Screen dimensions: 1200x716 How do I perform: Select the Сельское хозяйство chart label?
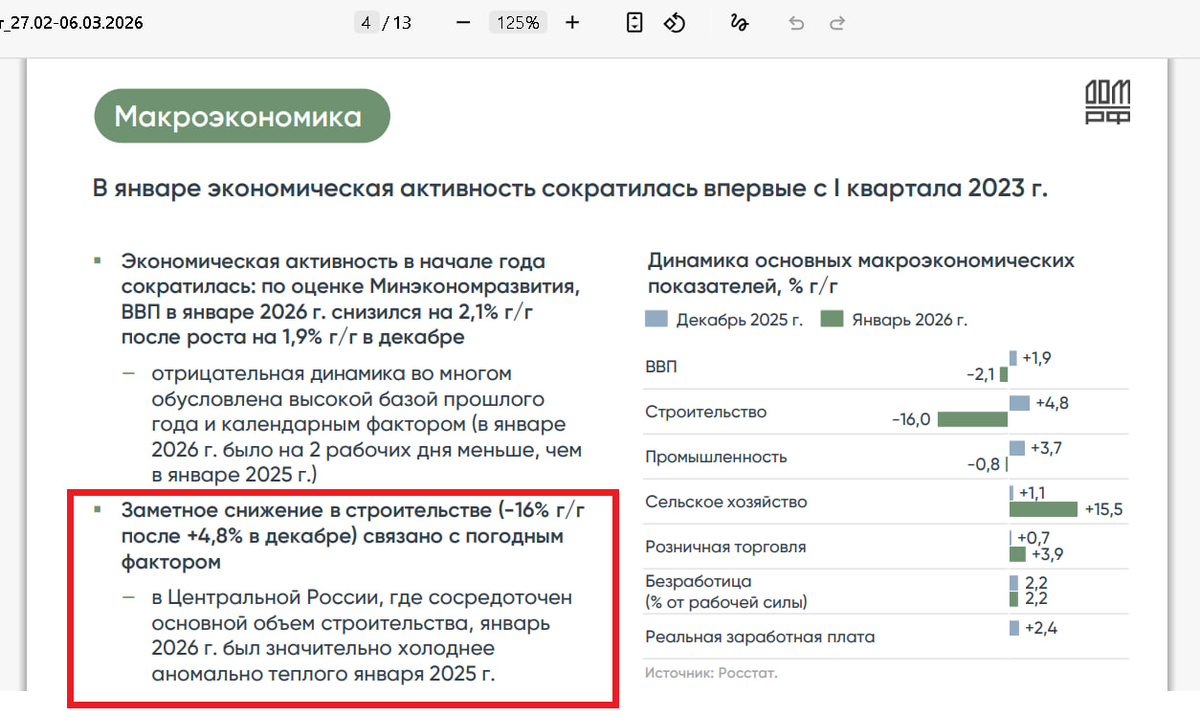726,502
